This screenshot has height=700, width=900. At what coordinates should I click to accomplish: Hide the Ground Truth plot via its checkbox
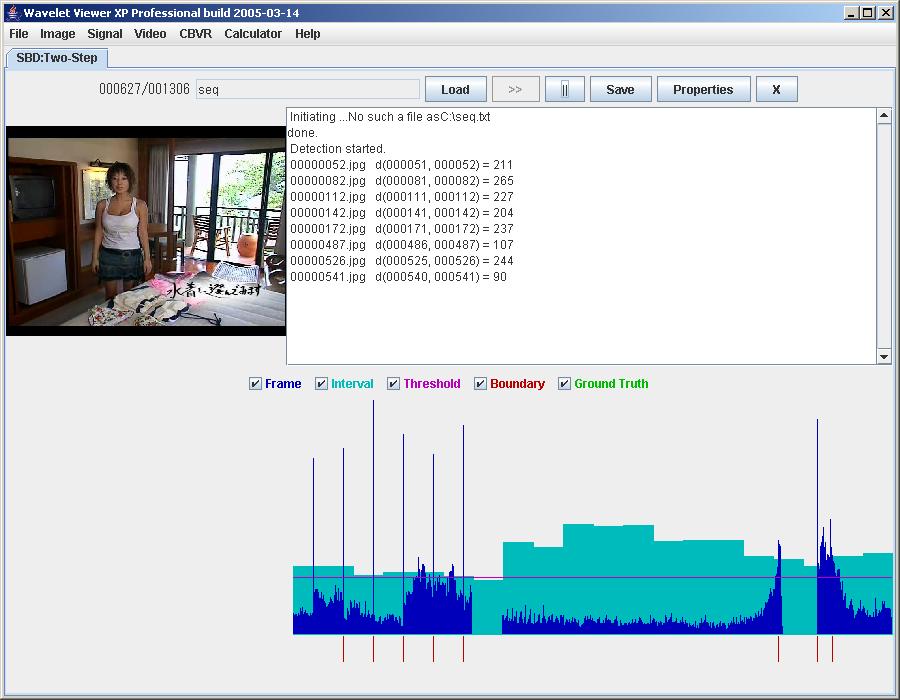(x=565, y=384)
